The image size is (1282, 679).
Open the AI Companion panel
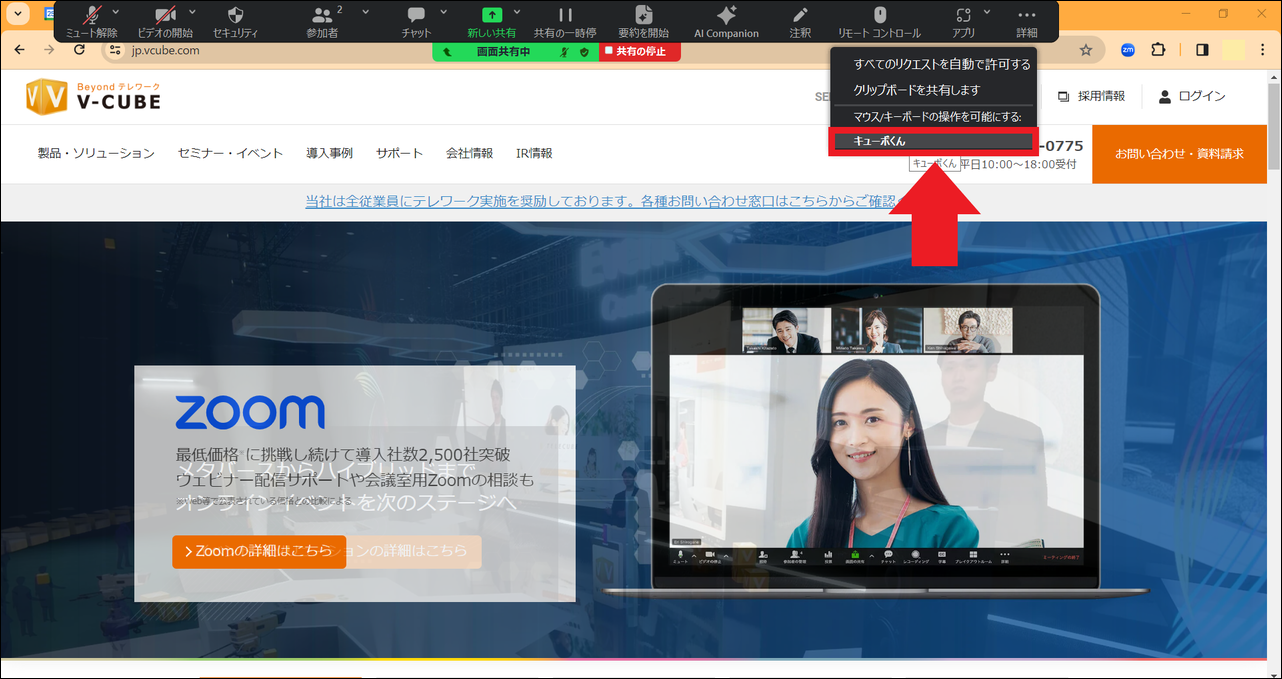coord(727,21)
